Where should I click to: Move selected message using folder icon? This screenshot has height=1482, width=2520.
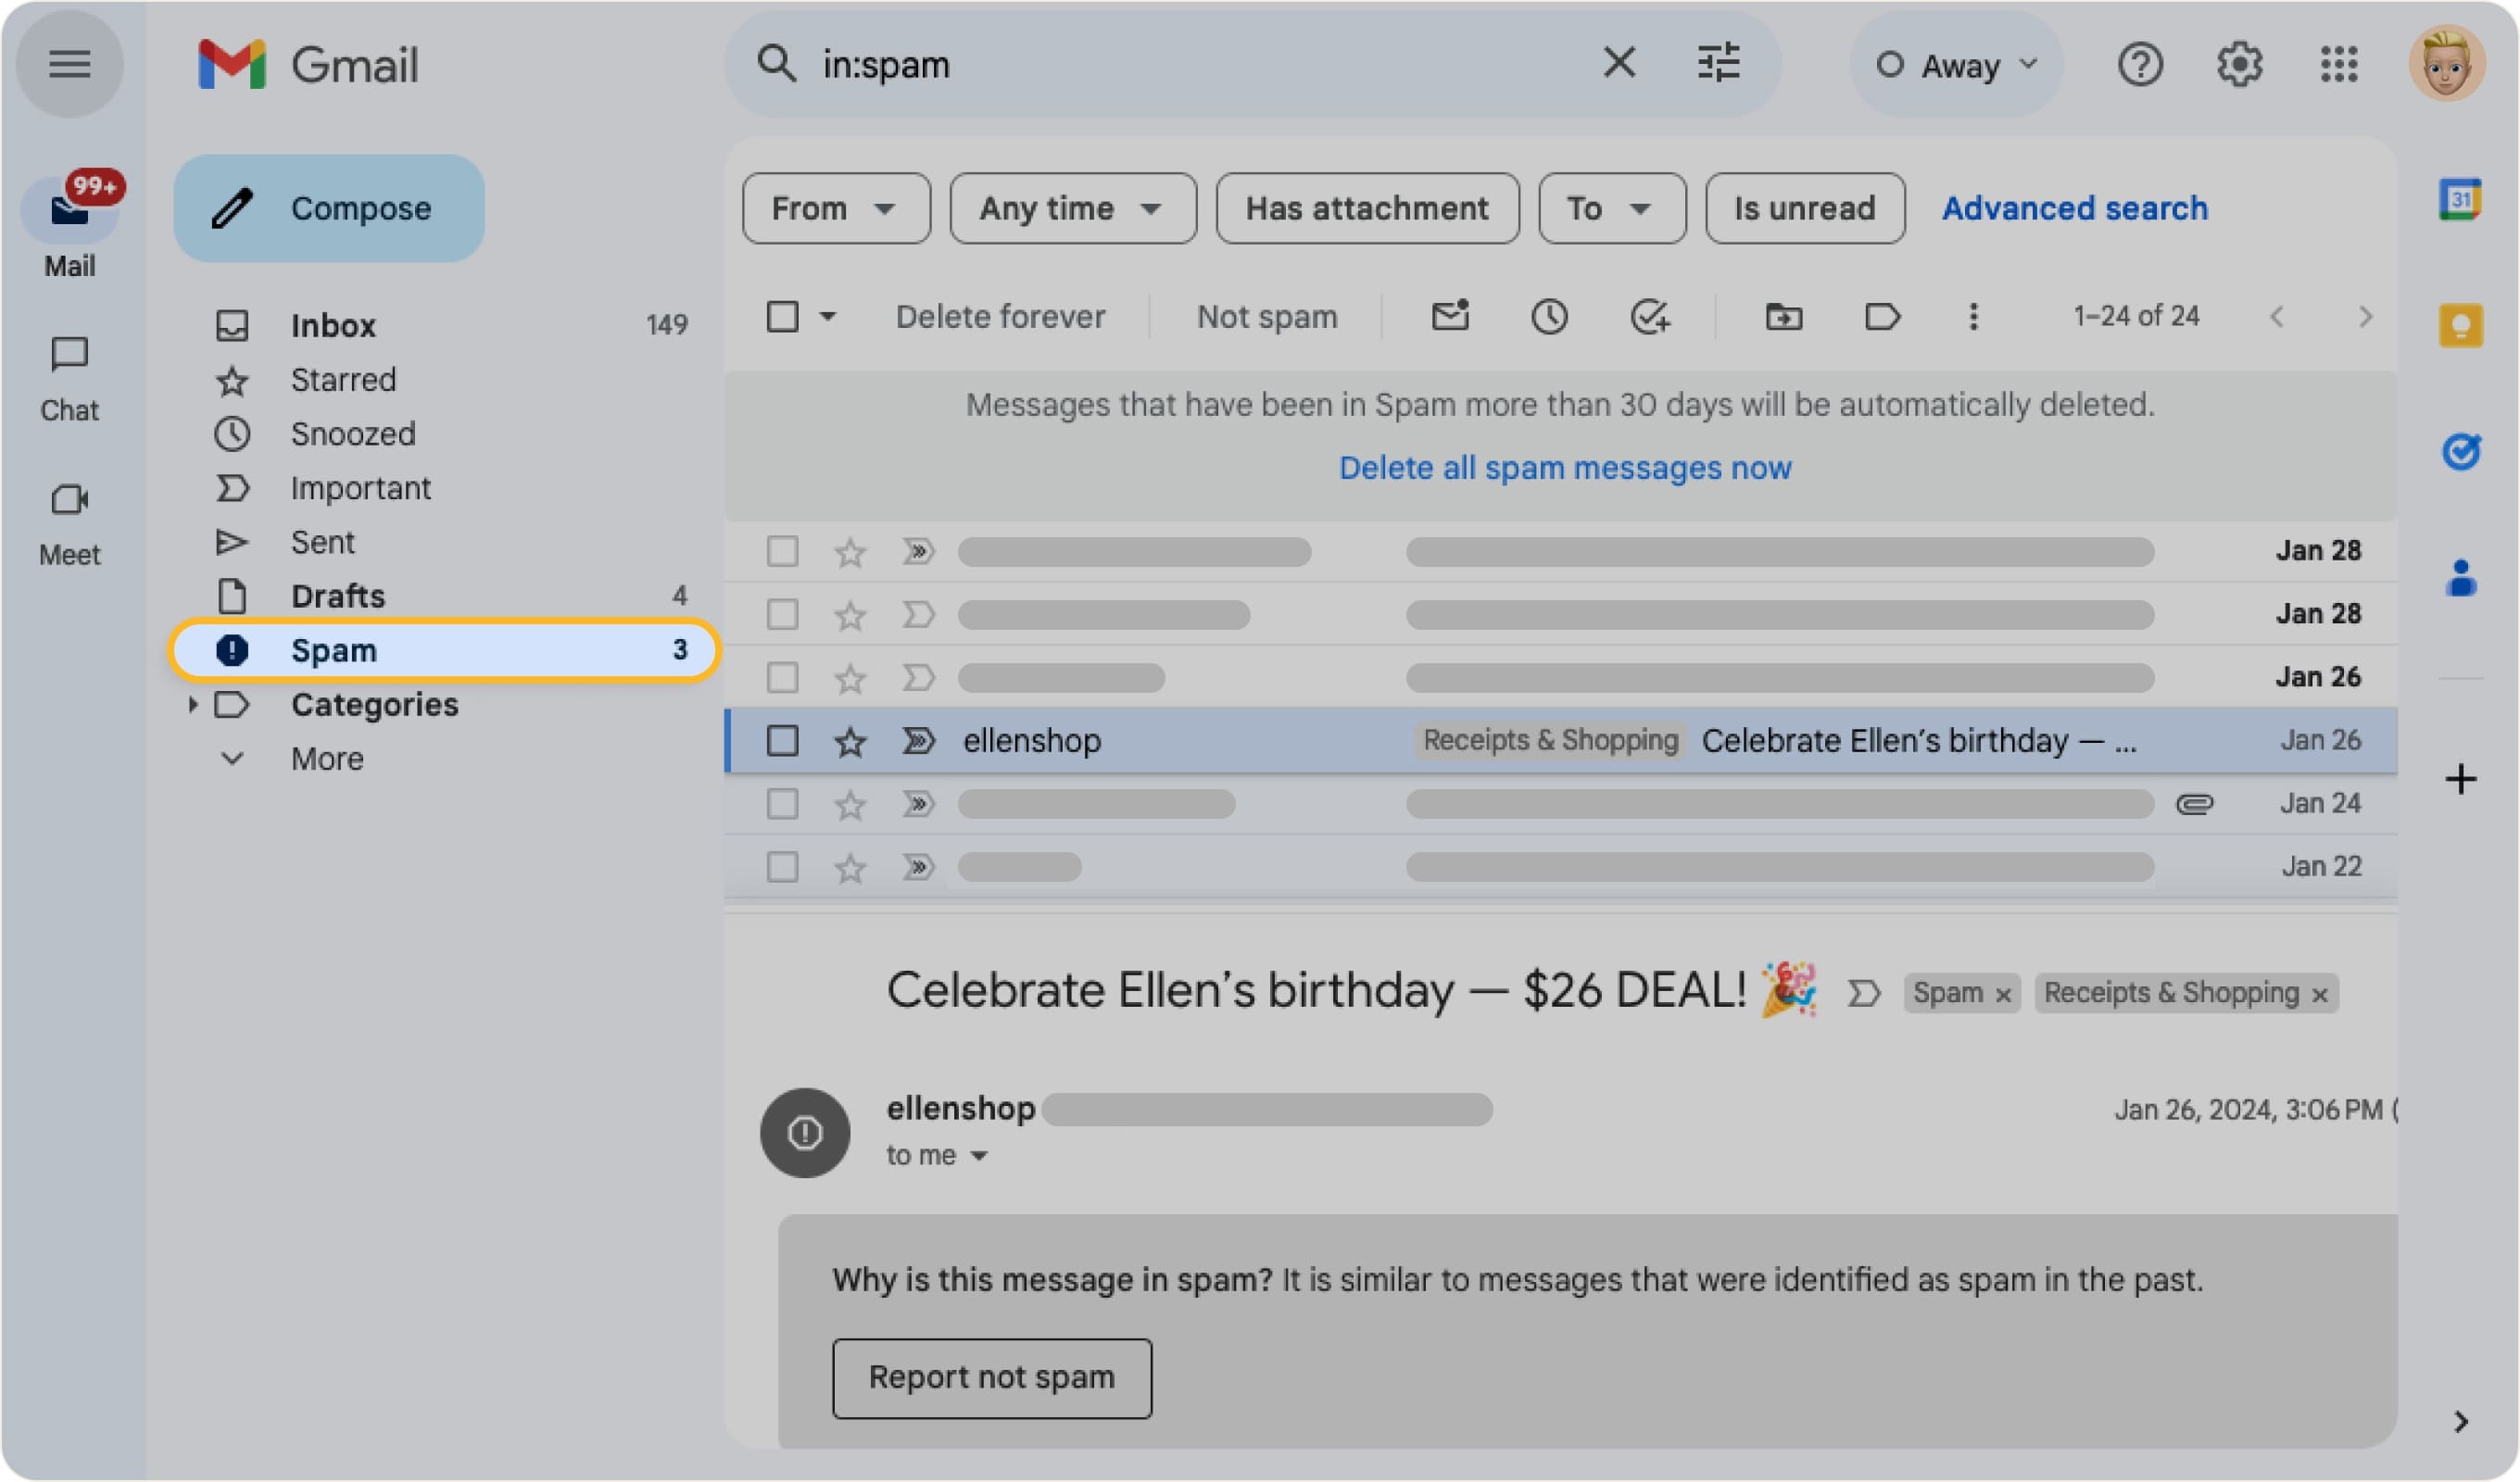(1783, 316)
